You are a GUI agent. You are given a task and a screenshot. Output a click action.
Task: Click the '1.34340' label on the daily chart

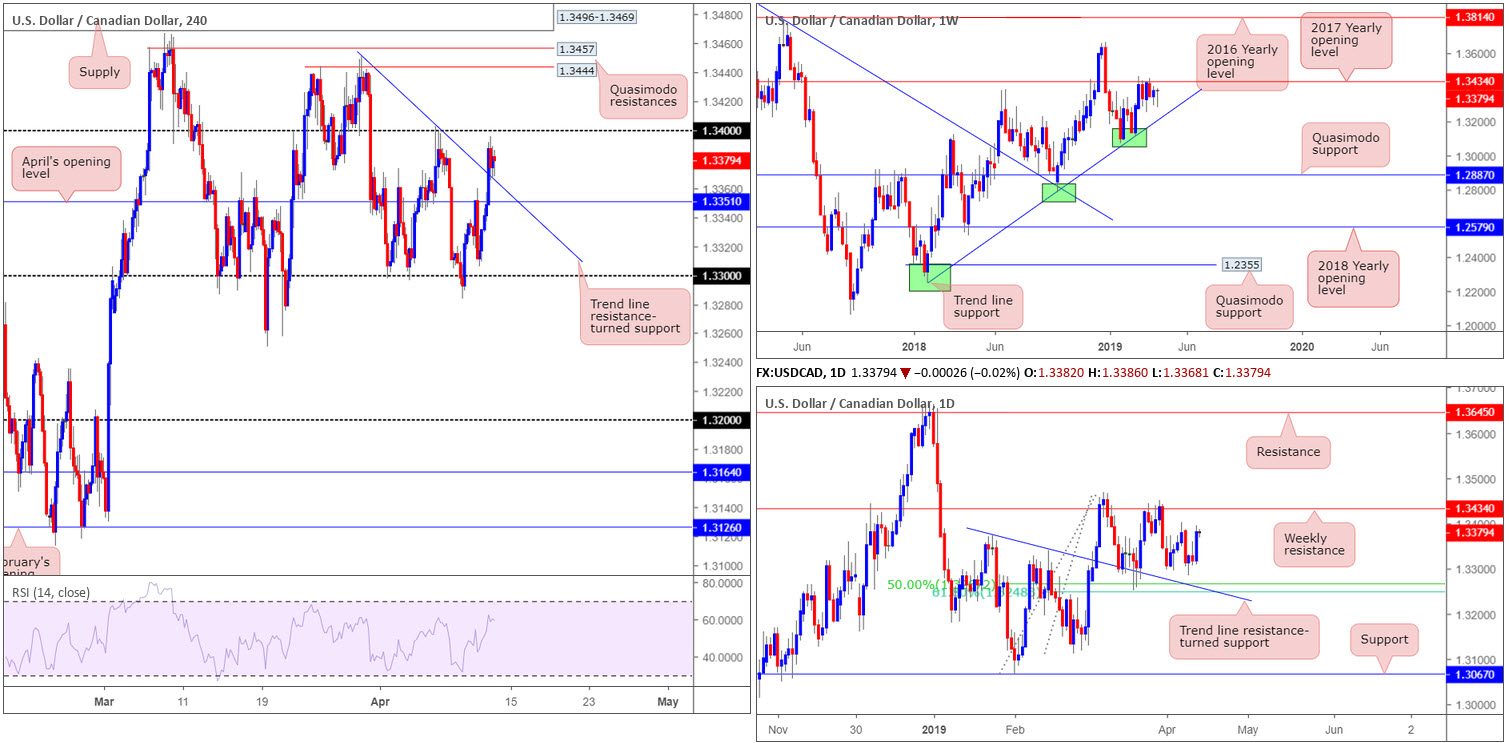coord(1474,509)
